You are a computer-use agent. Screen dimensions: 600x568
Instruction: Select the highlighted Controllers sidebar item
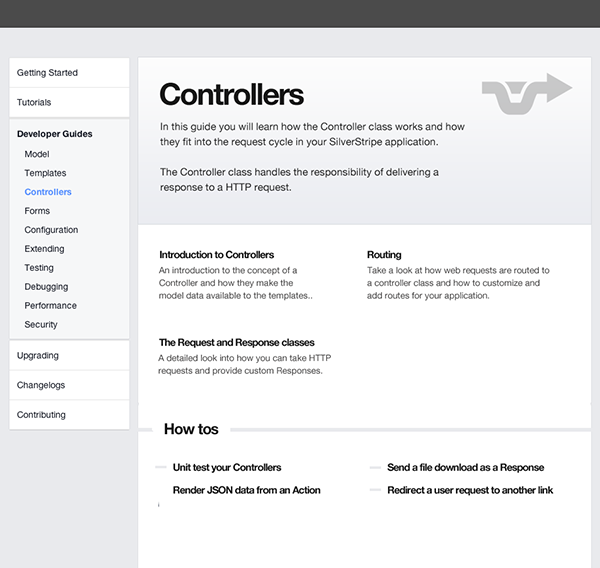48,192
